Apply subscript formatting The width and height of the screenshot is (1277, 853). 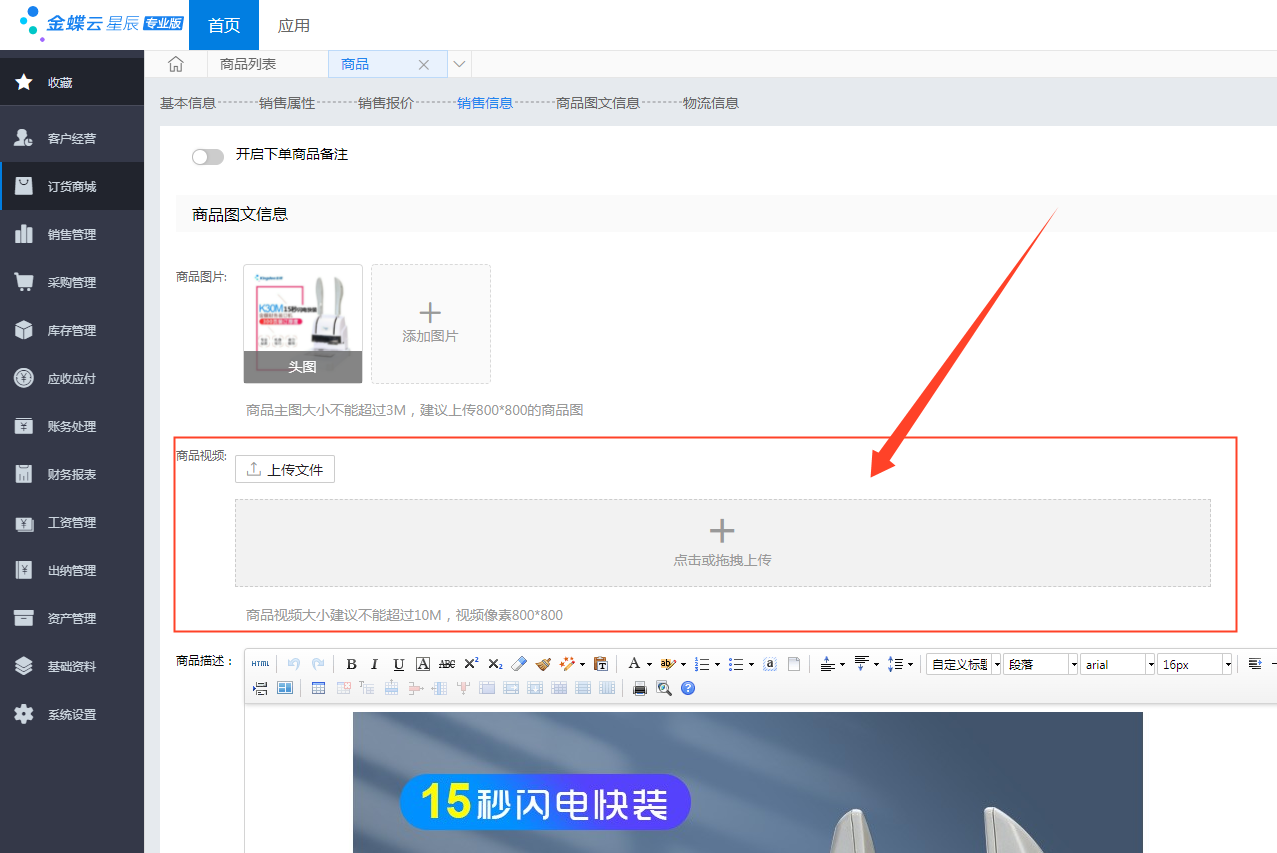click(495, 664)
